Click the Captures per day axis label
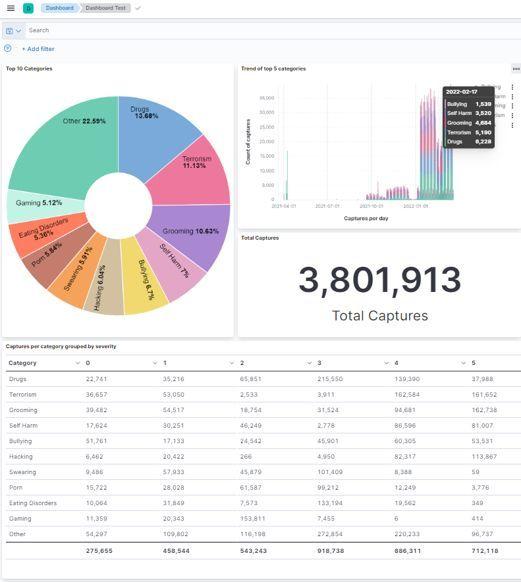Screen dimensions: 521x582 coord(366,218)
